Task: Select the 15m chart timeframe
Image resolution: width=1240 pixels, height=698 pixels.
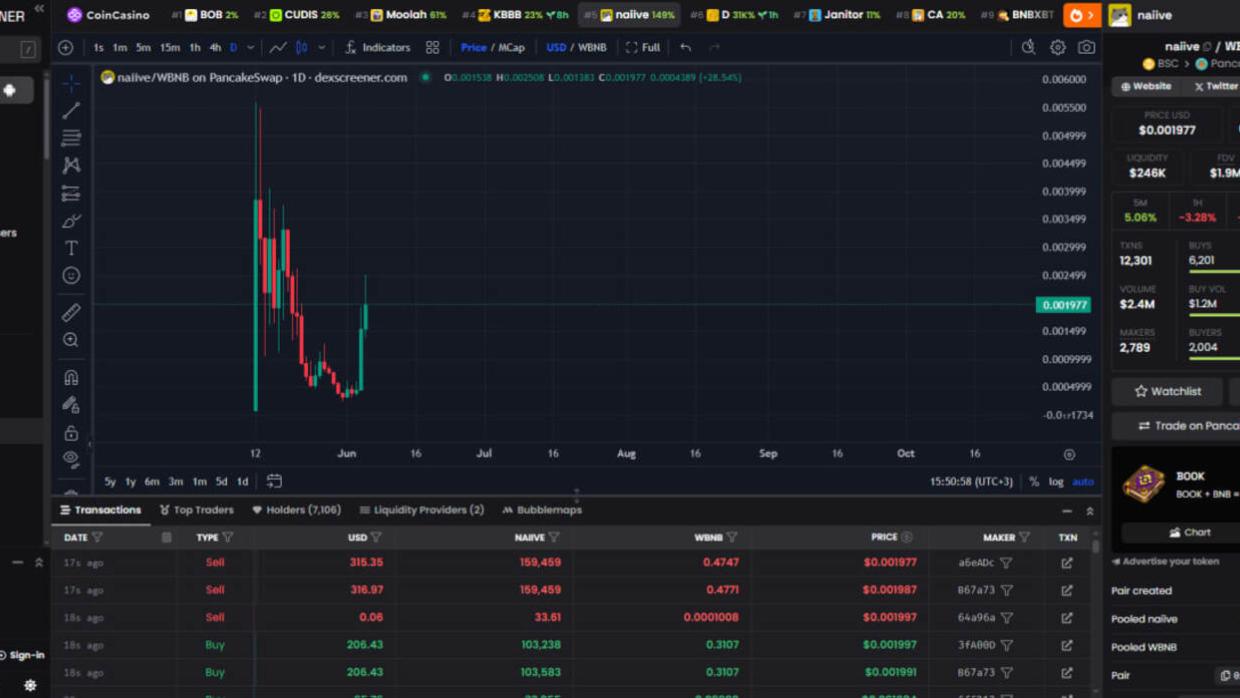Action: pyautogui.click(x=170, y=47)
